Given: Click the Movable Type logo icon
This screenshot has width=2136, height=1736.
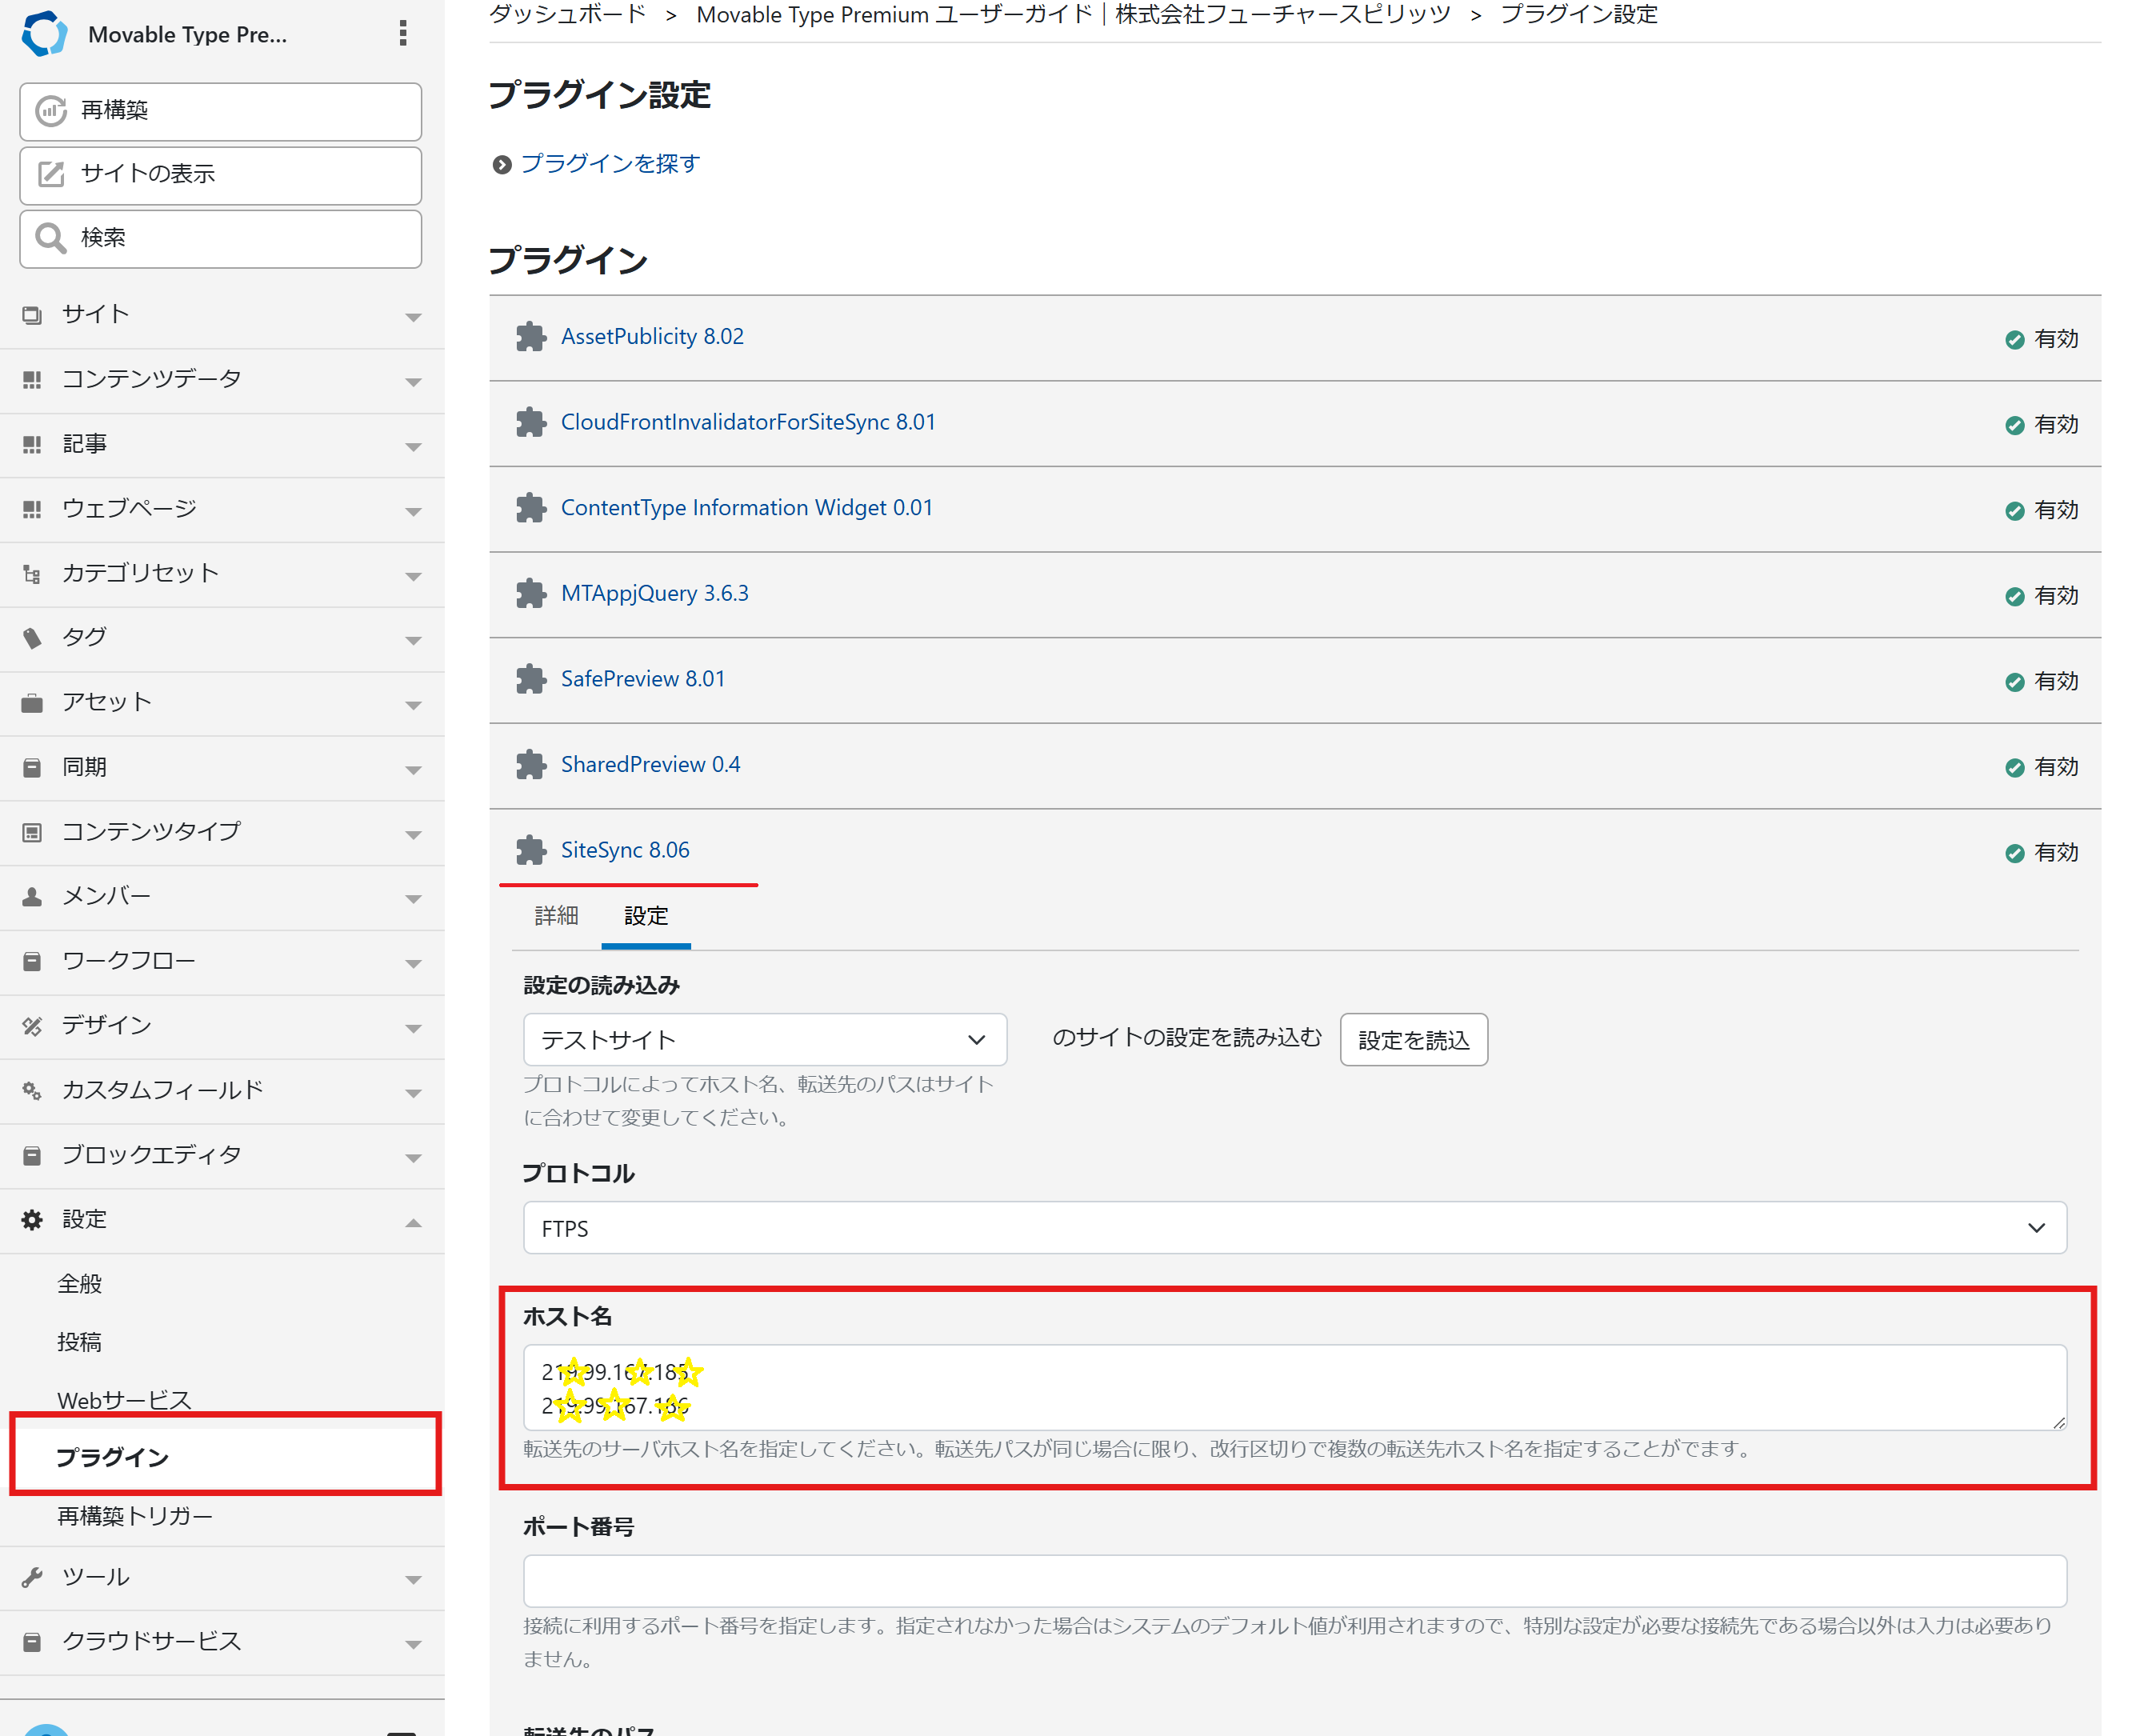Looking at the screenshot, I should 44,34.
